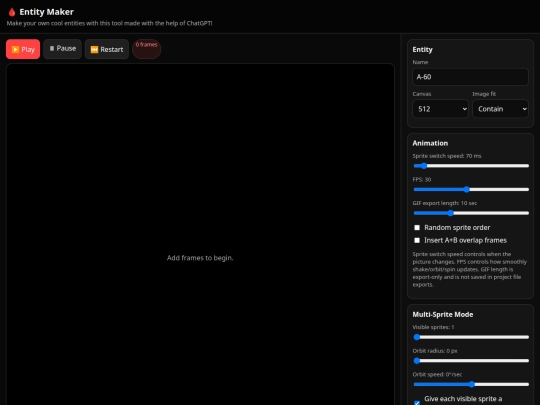Image resolution: width=540 pixels, height=405 pixels.
Task: Click the tool subtitle about ChatGPT
Action: [x=110, y=23]
